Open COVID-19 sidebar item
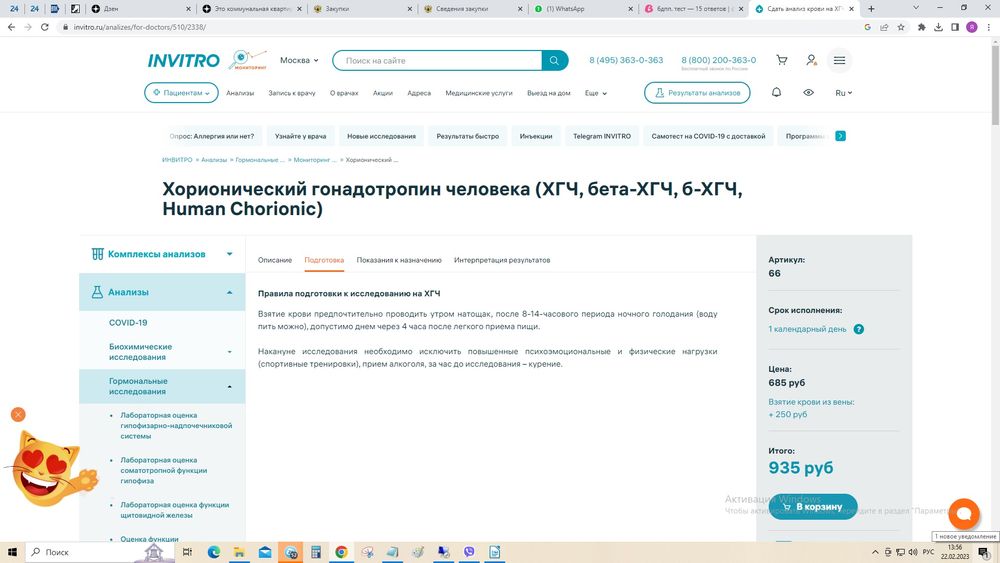 pyautogui.click(x=128, y=323)
